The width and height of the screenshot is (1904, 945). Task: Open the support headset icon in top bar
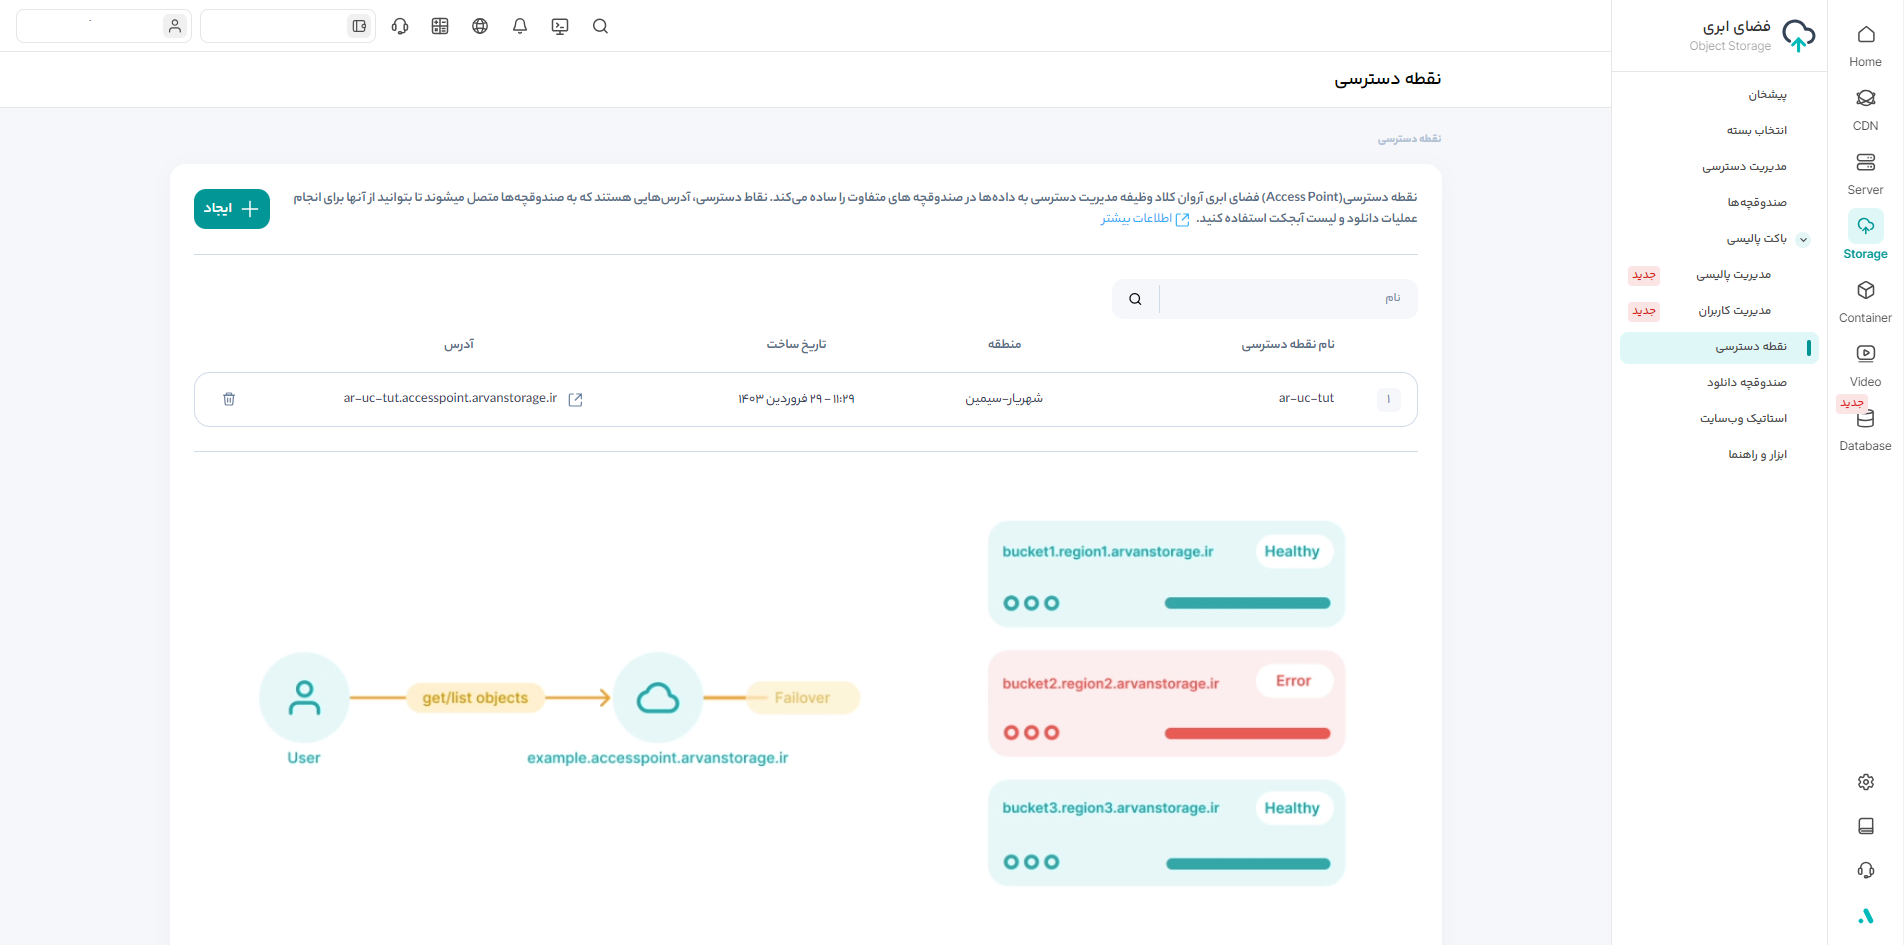[400, 27]
